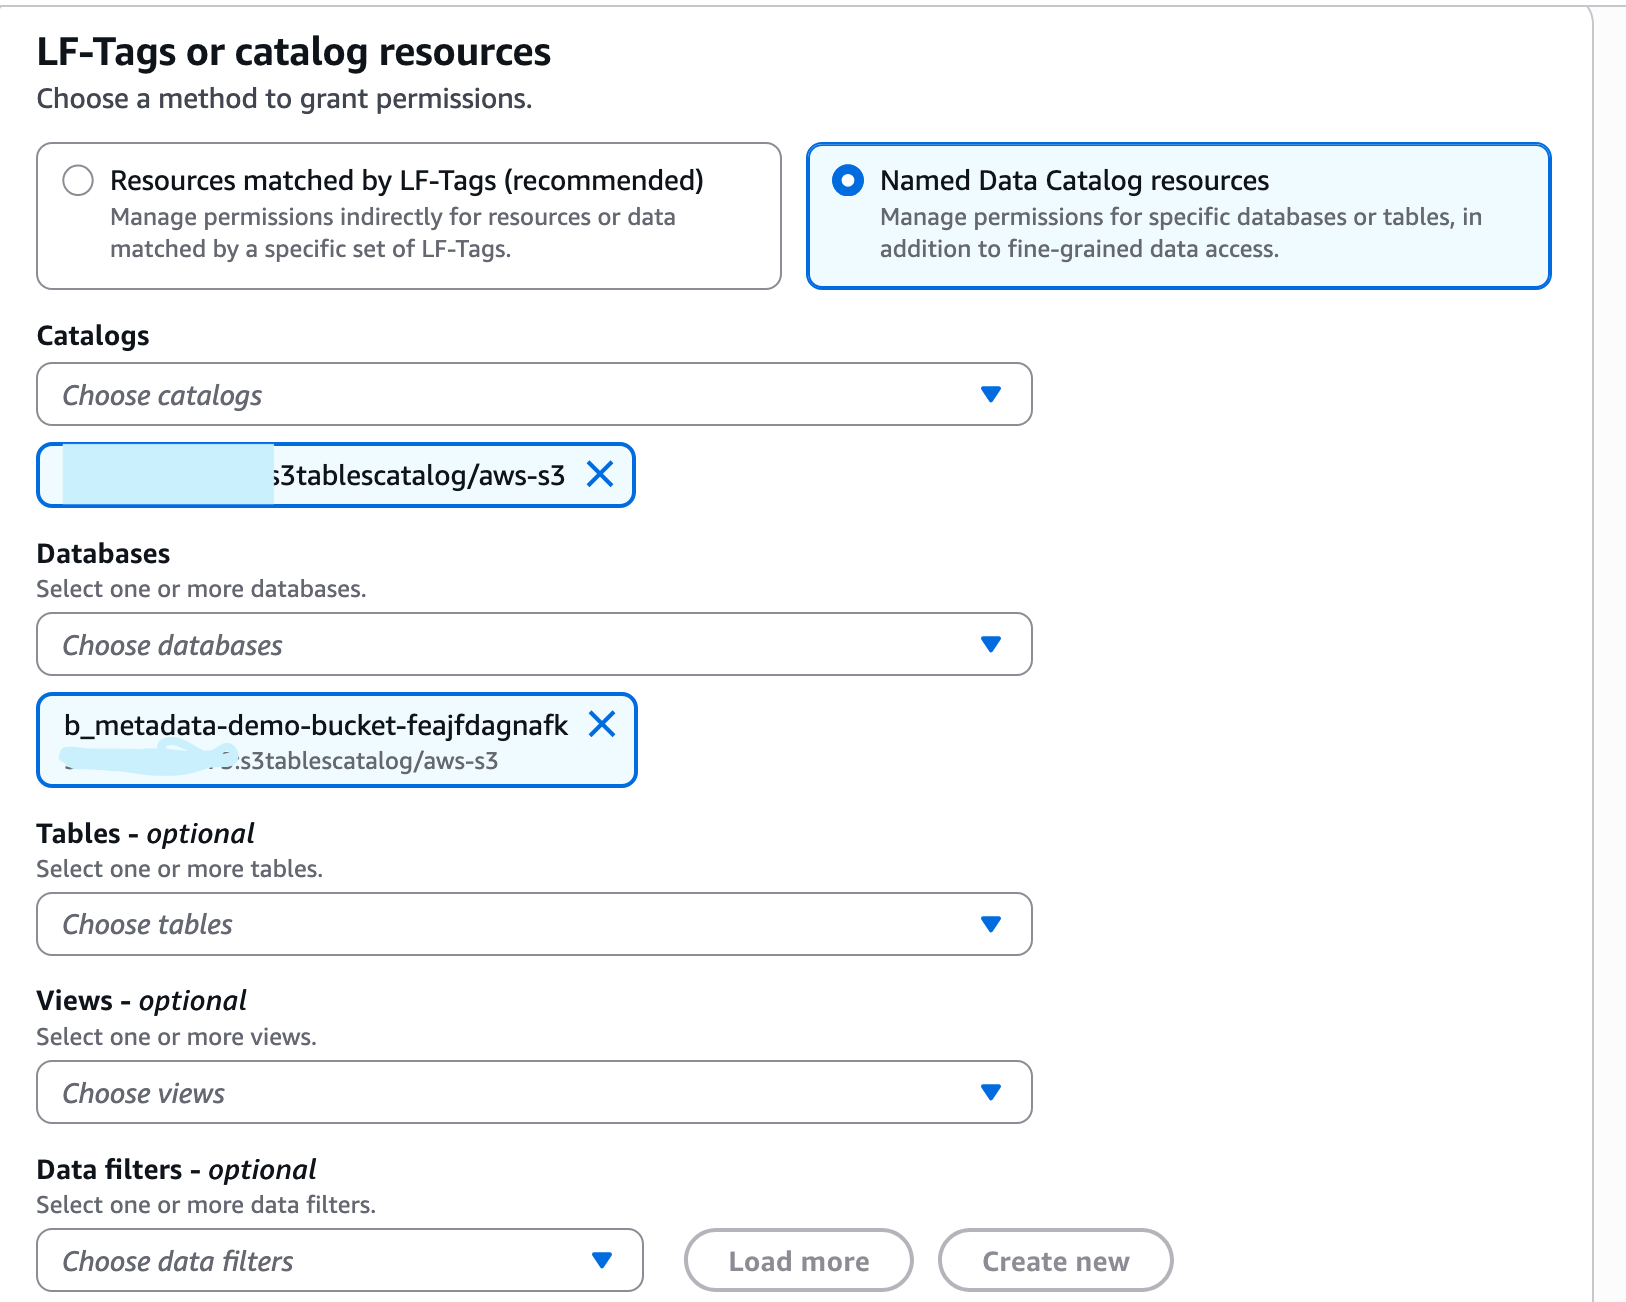Open the Choose databases dropdown
Image resolution: width=1626 pixels, height=1302 pixels.
[500, 645]
